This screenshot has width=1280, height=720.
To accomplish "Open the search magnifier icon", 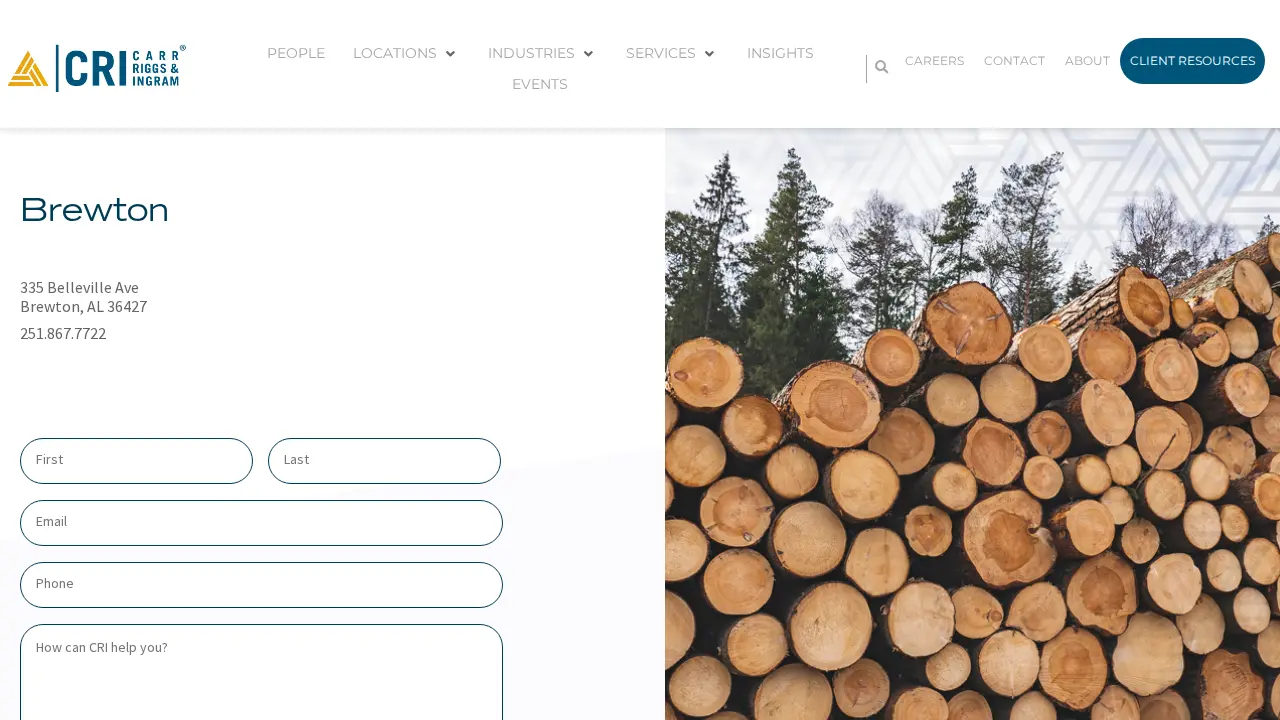I will 881,67.
